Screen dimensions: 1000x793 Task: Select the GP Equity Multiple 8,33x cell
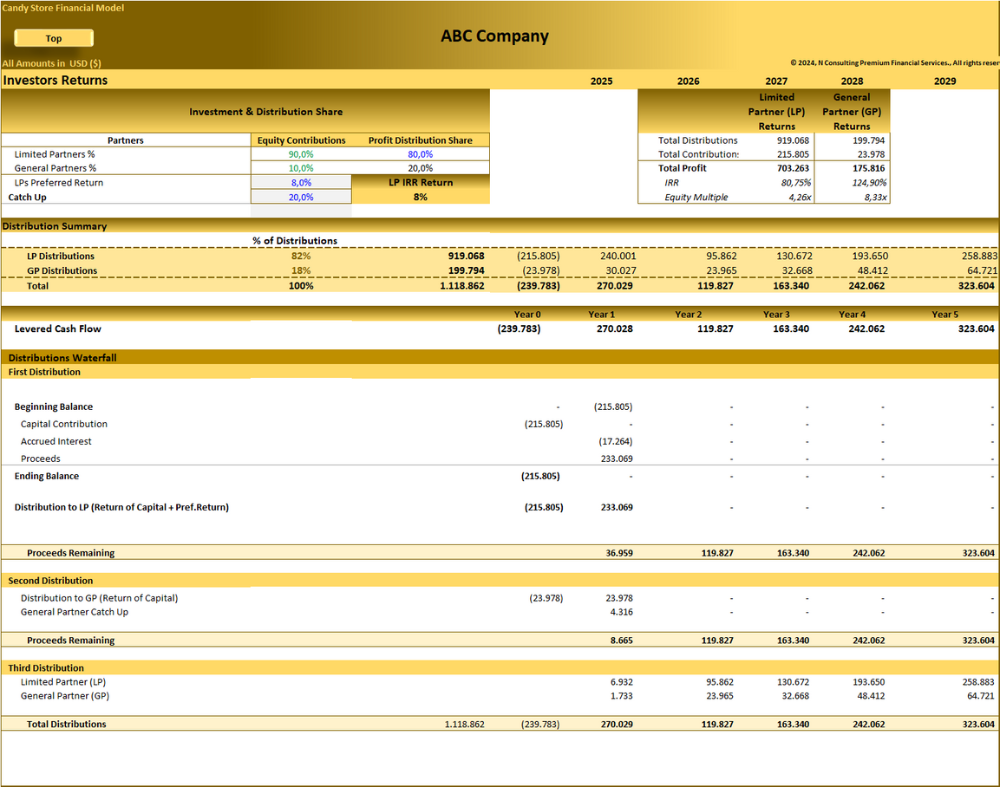click(875, 197)
